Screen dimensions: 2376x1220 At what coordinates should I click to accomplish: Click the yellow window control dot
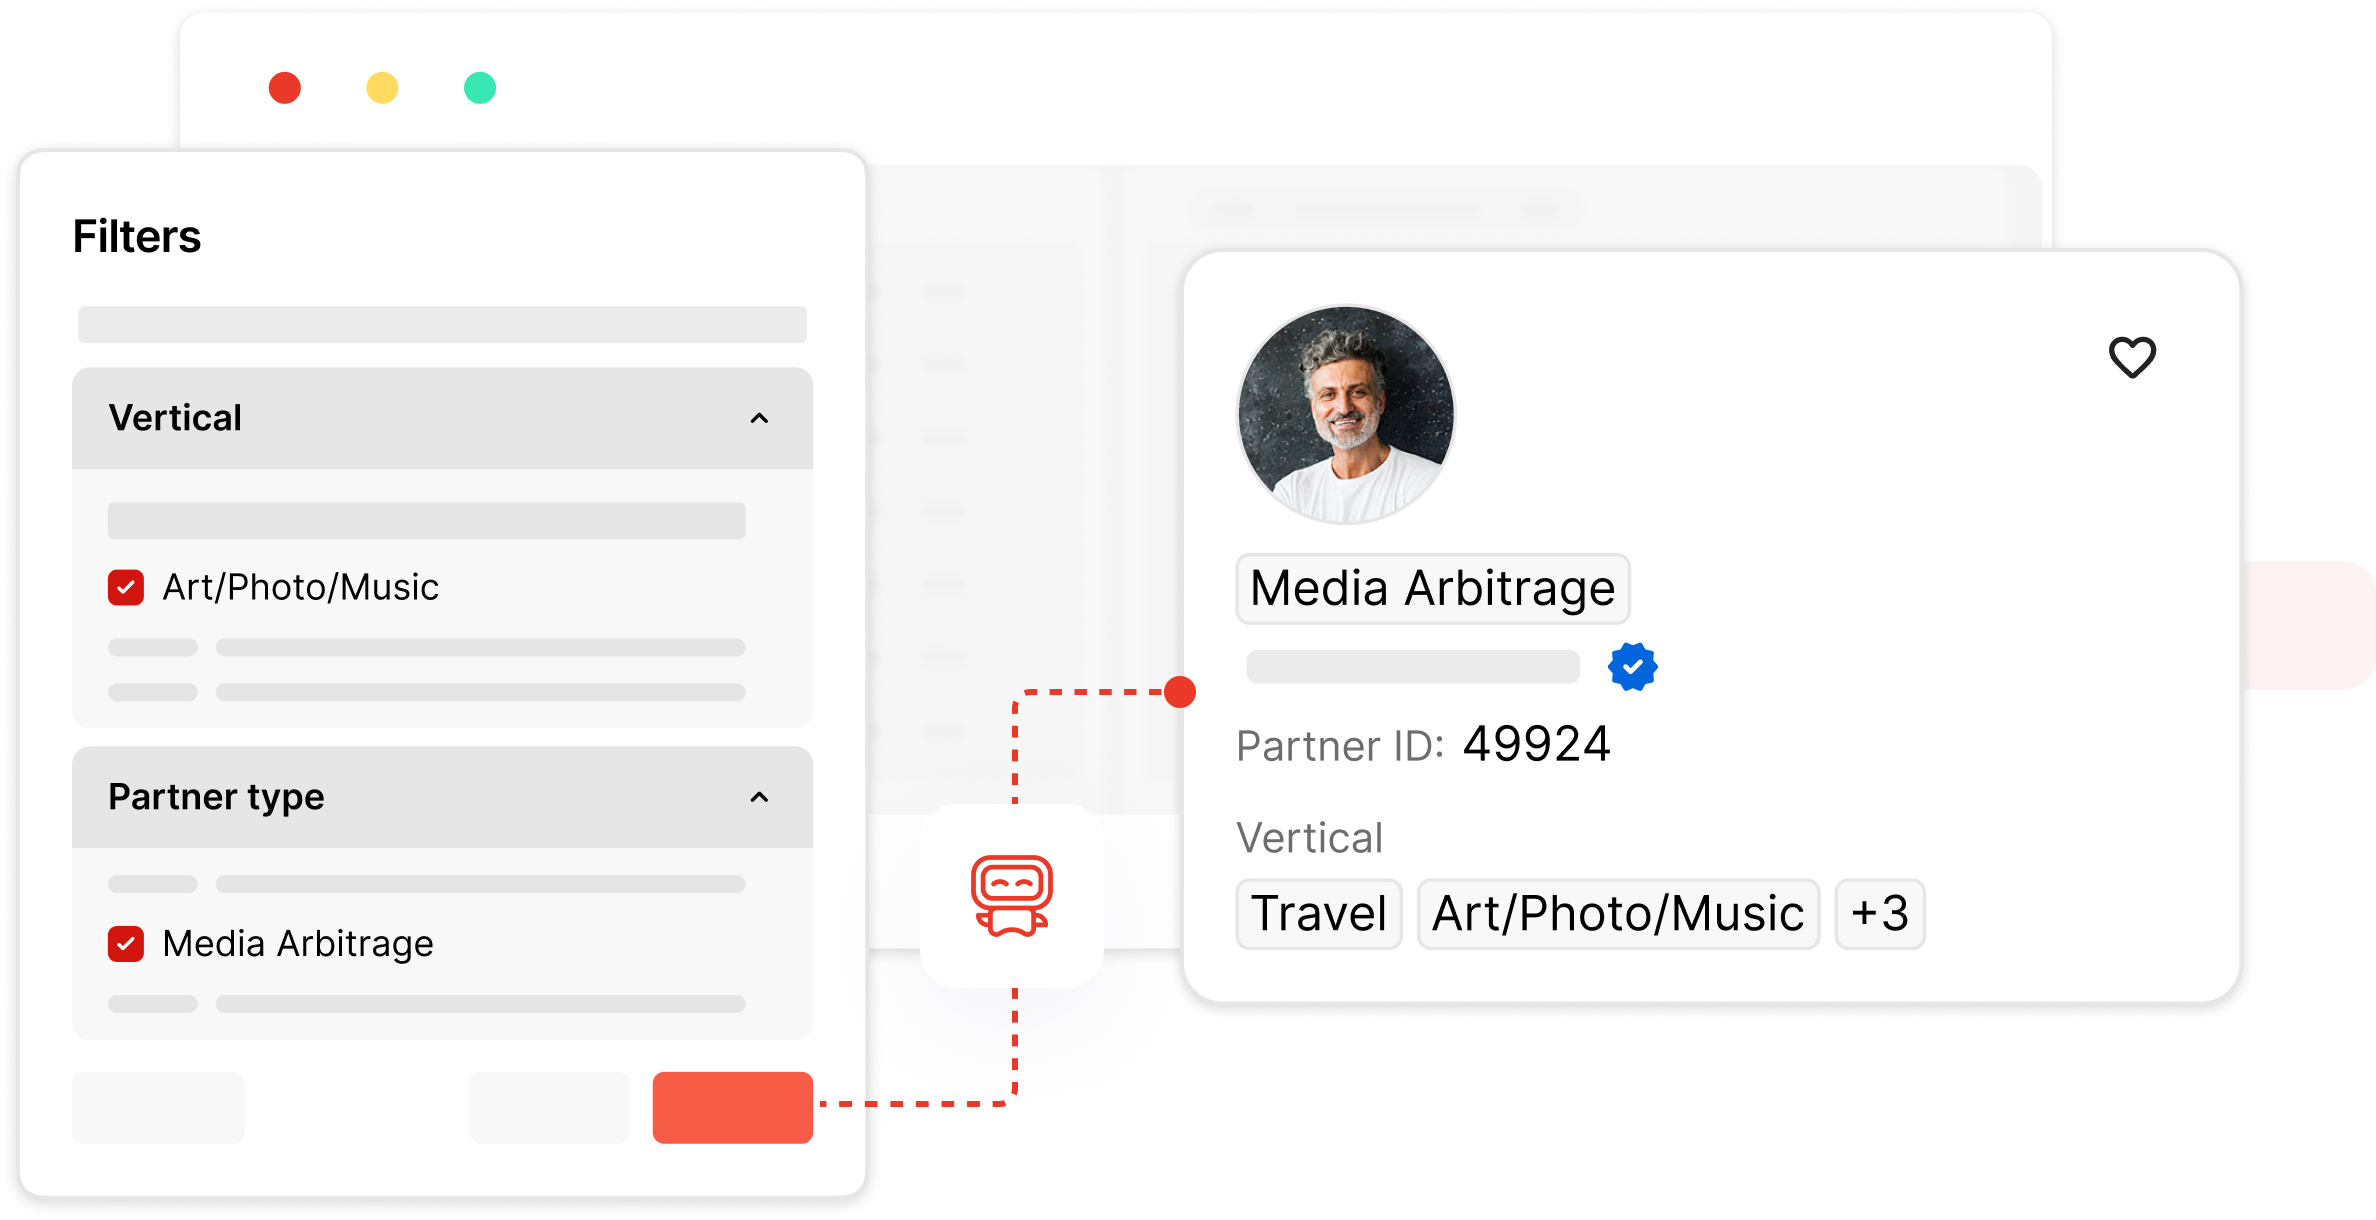pyautogui.click(x=382, y=88)
